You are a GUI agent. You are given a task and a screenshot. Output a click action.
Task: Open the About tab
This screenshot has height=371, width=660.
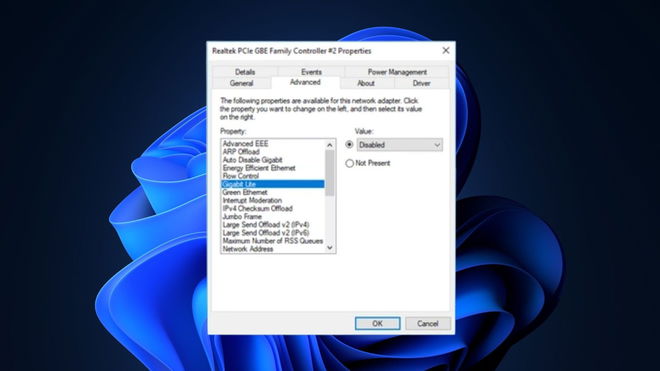click(366, 83)
